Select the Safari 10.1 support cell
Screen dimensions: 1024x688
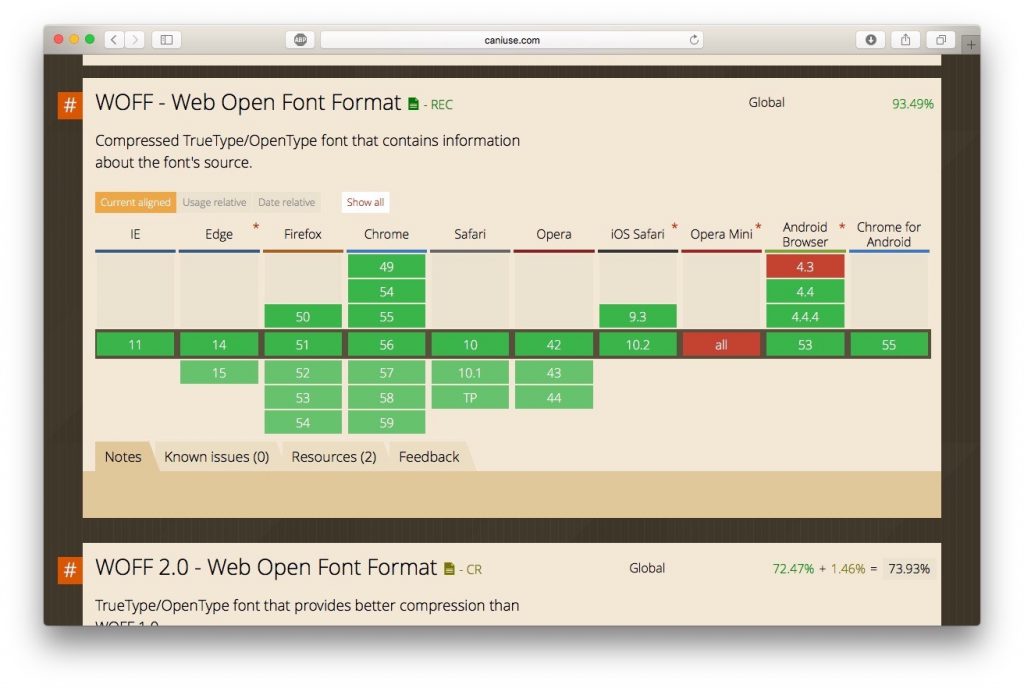(470, 373)
